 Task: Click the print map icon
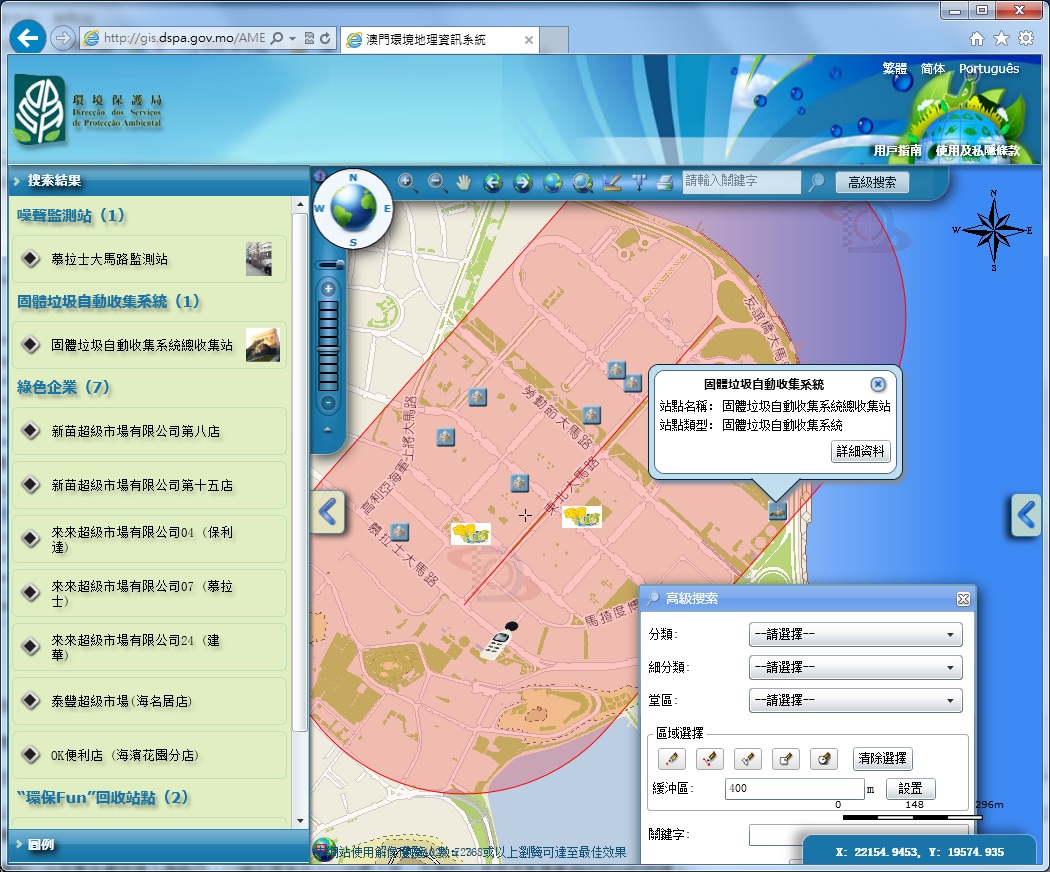click(664, 182)
